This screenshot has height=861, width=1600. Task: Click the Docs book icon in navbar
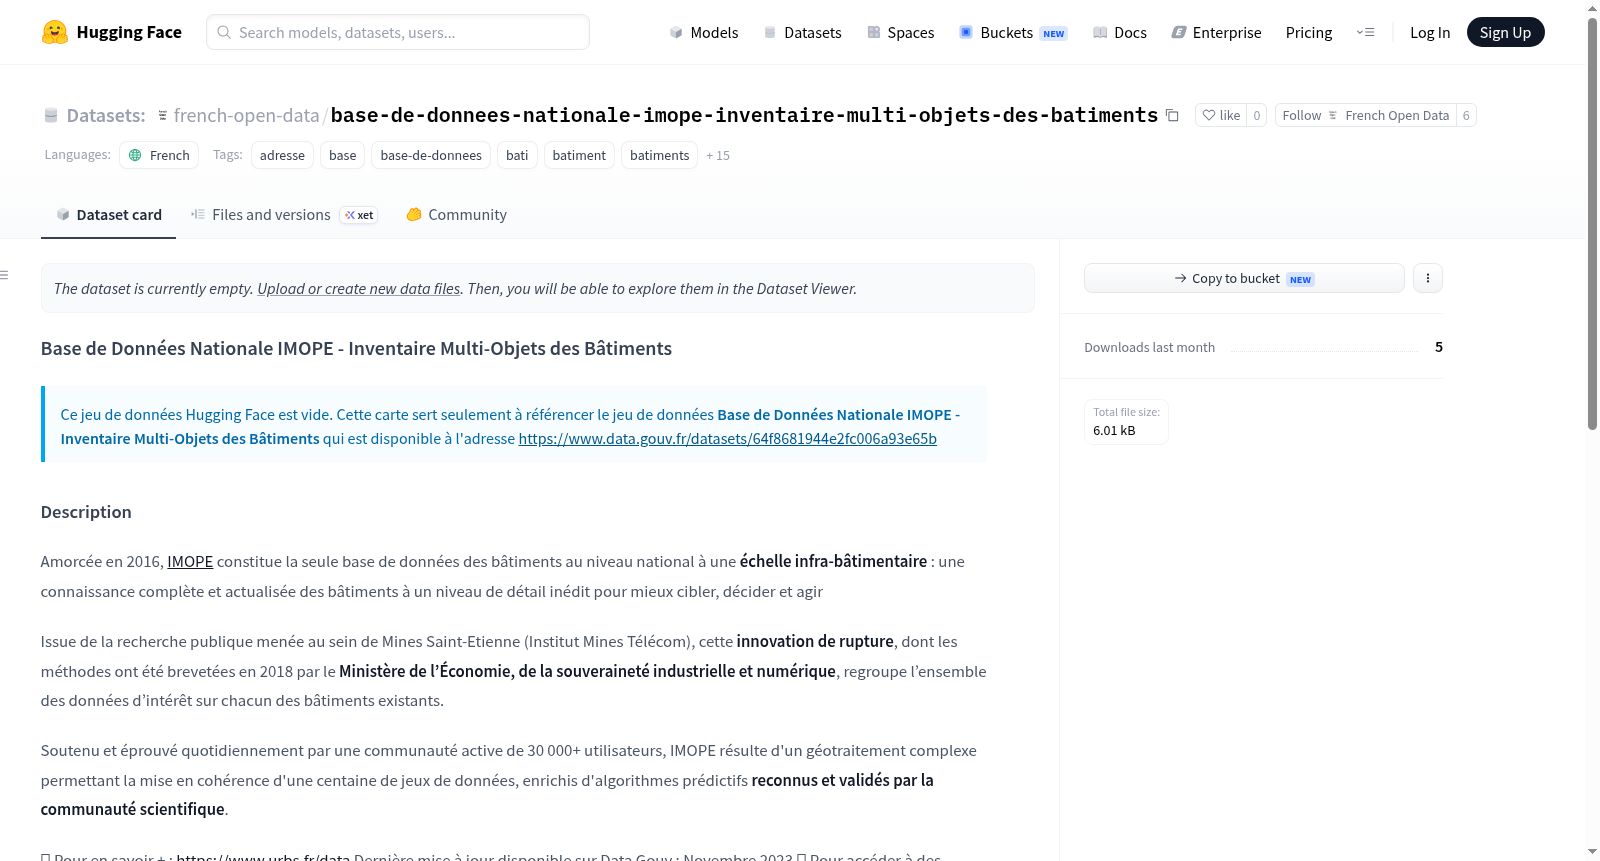1100,33
